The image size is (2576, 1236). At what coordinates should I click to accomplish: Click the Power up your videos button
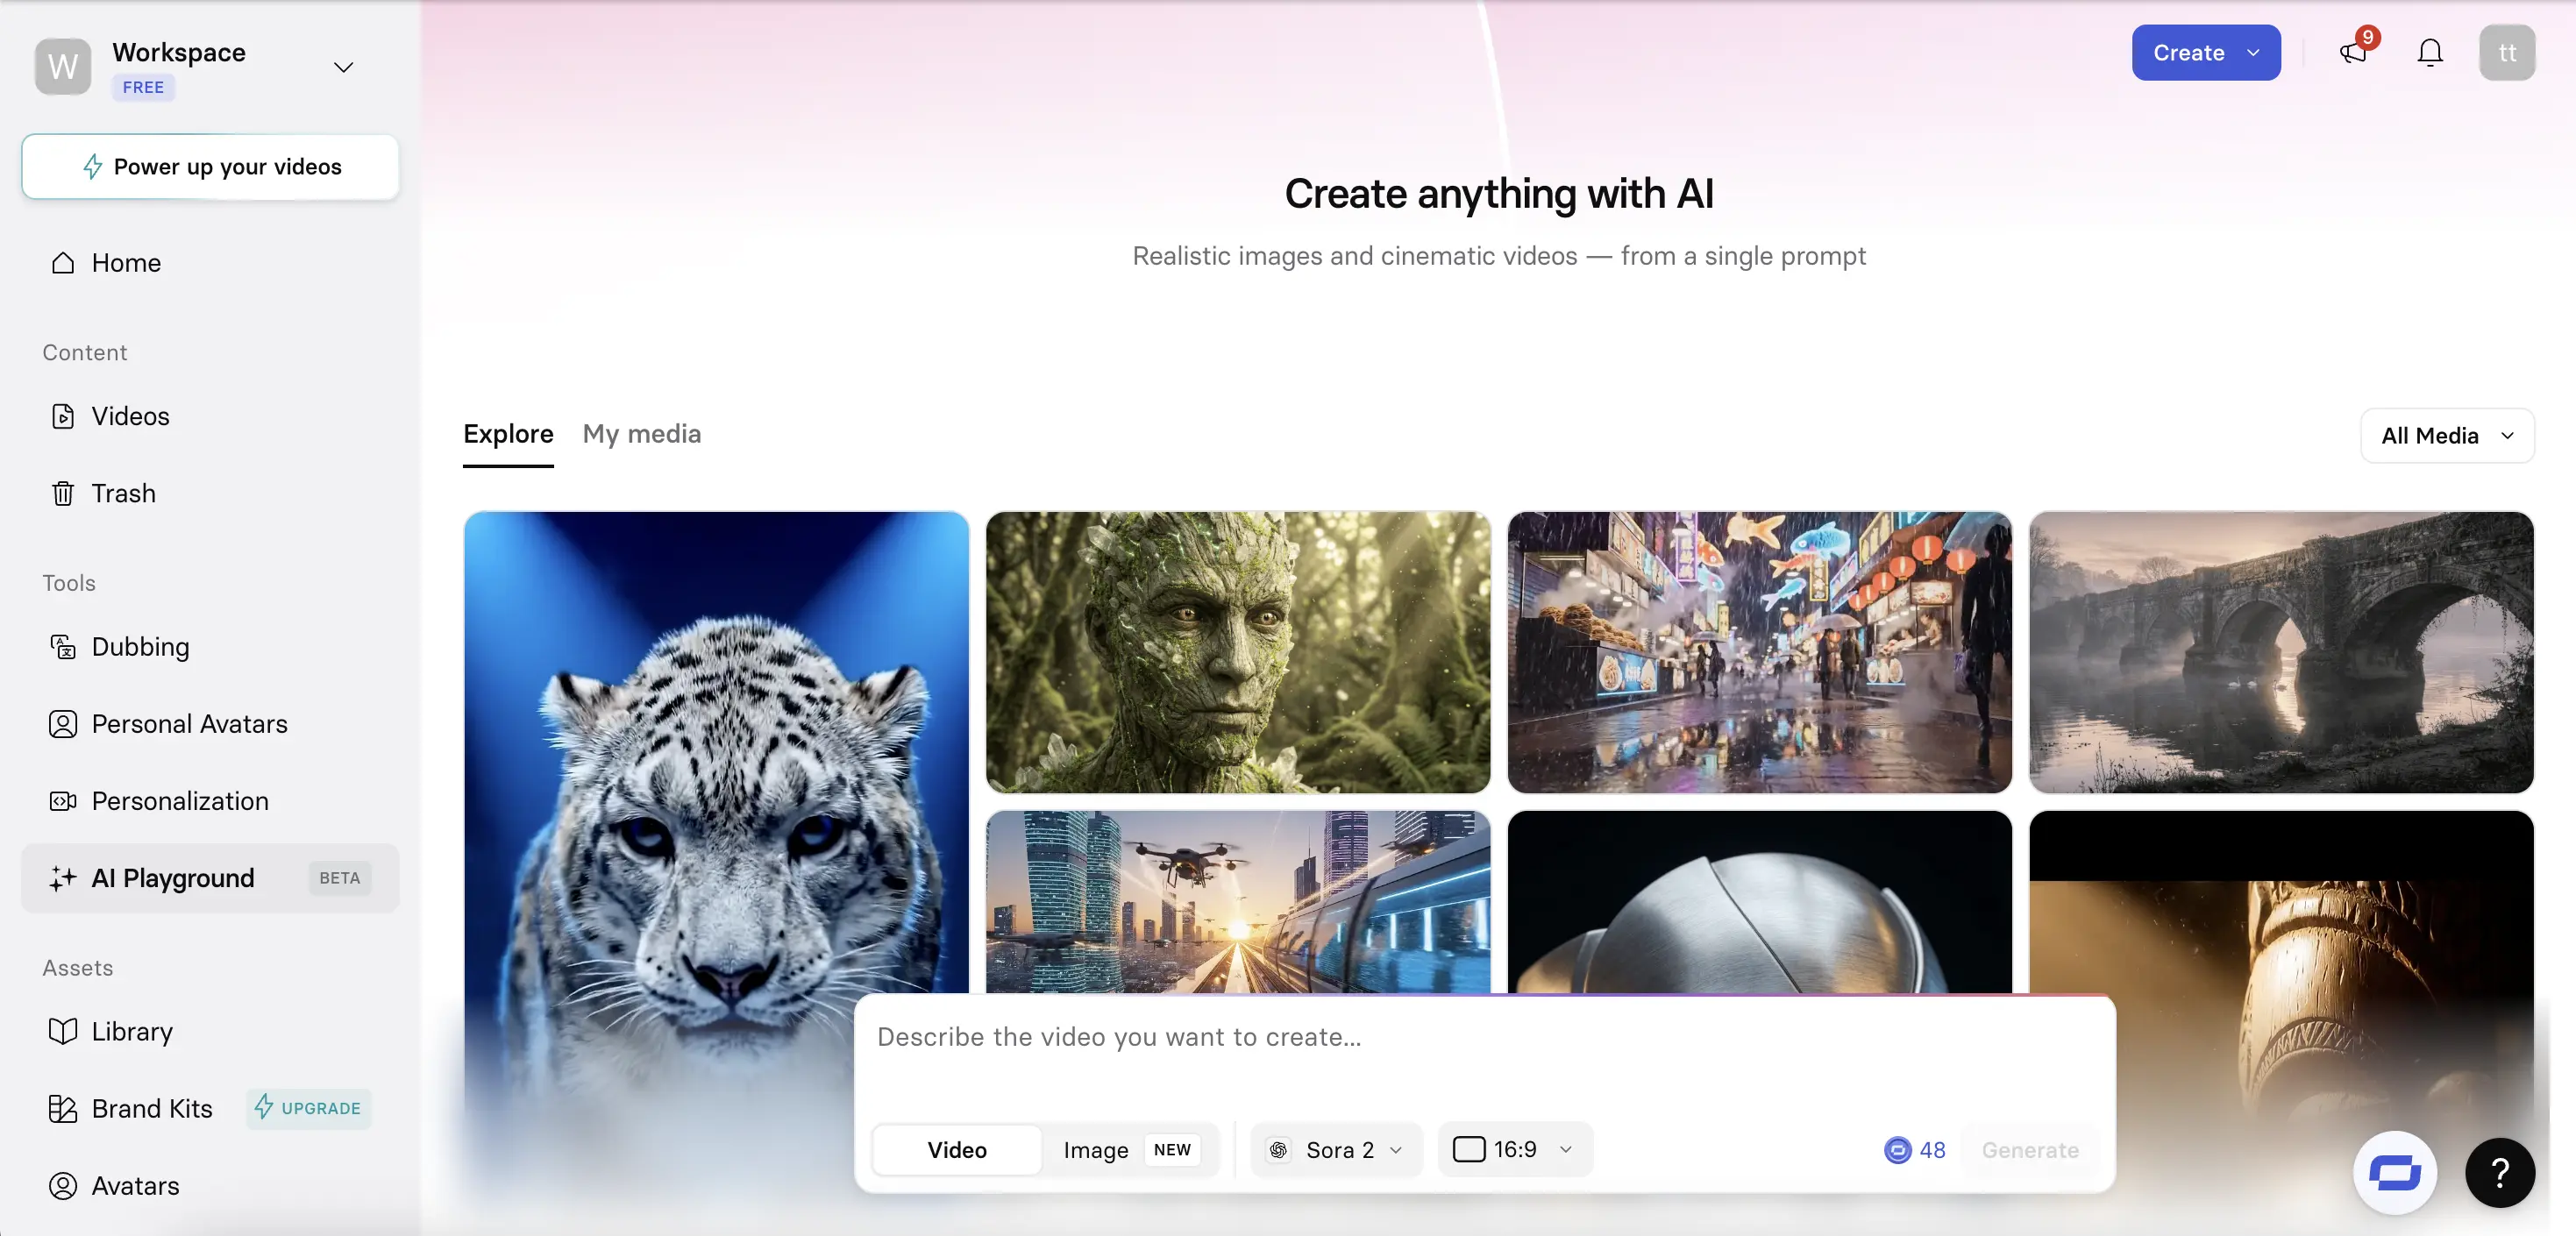[x=210, y=167]
